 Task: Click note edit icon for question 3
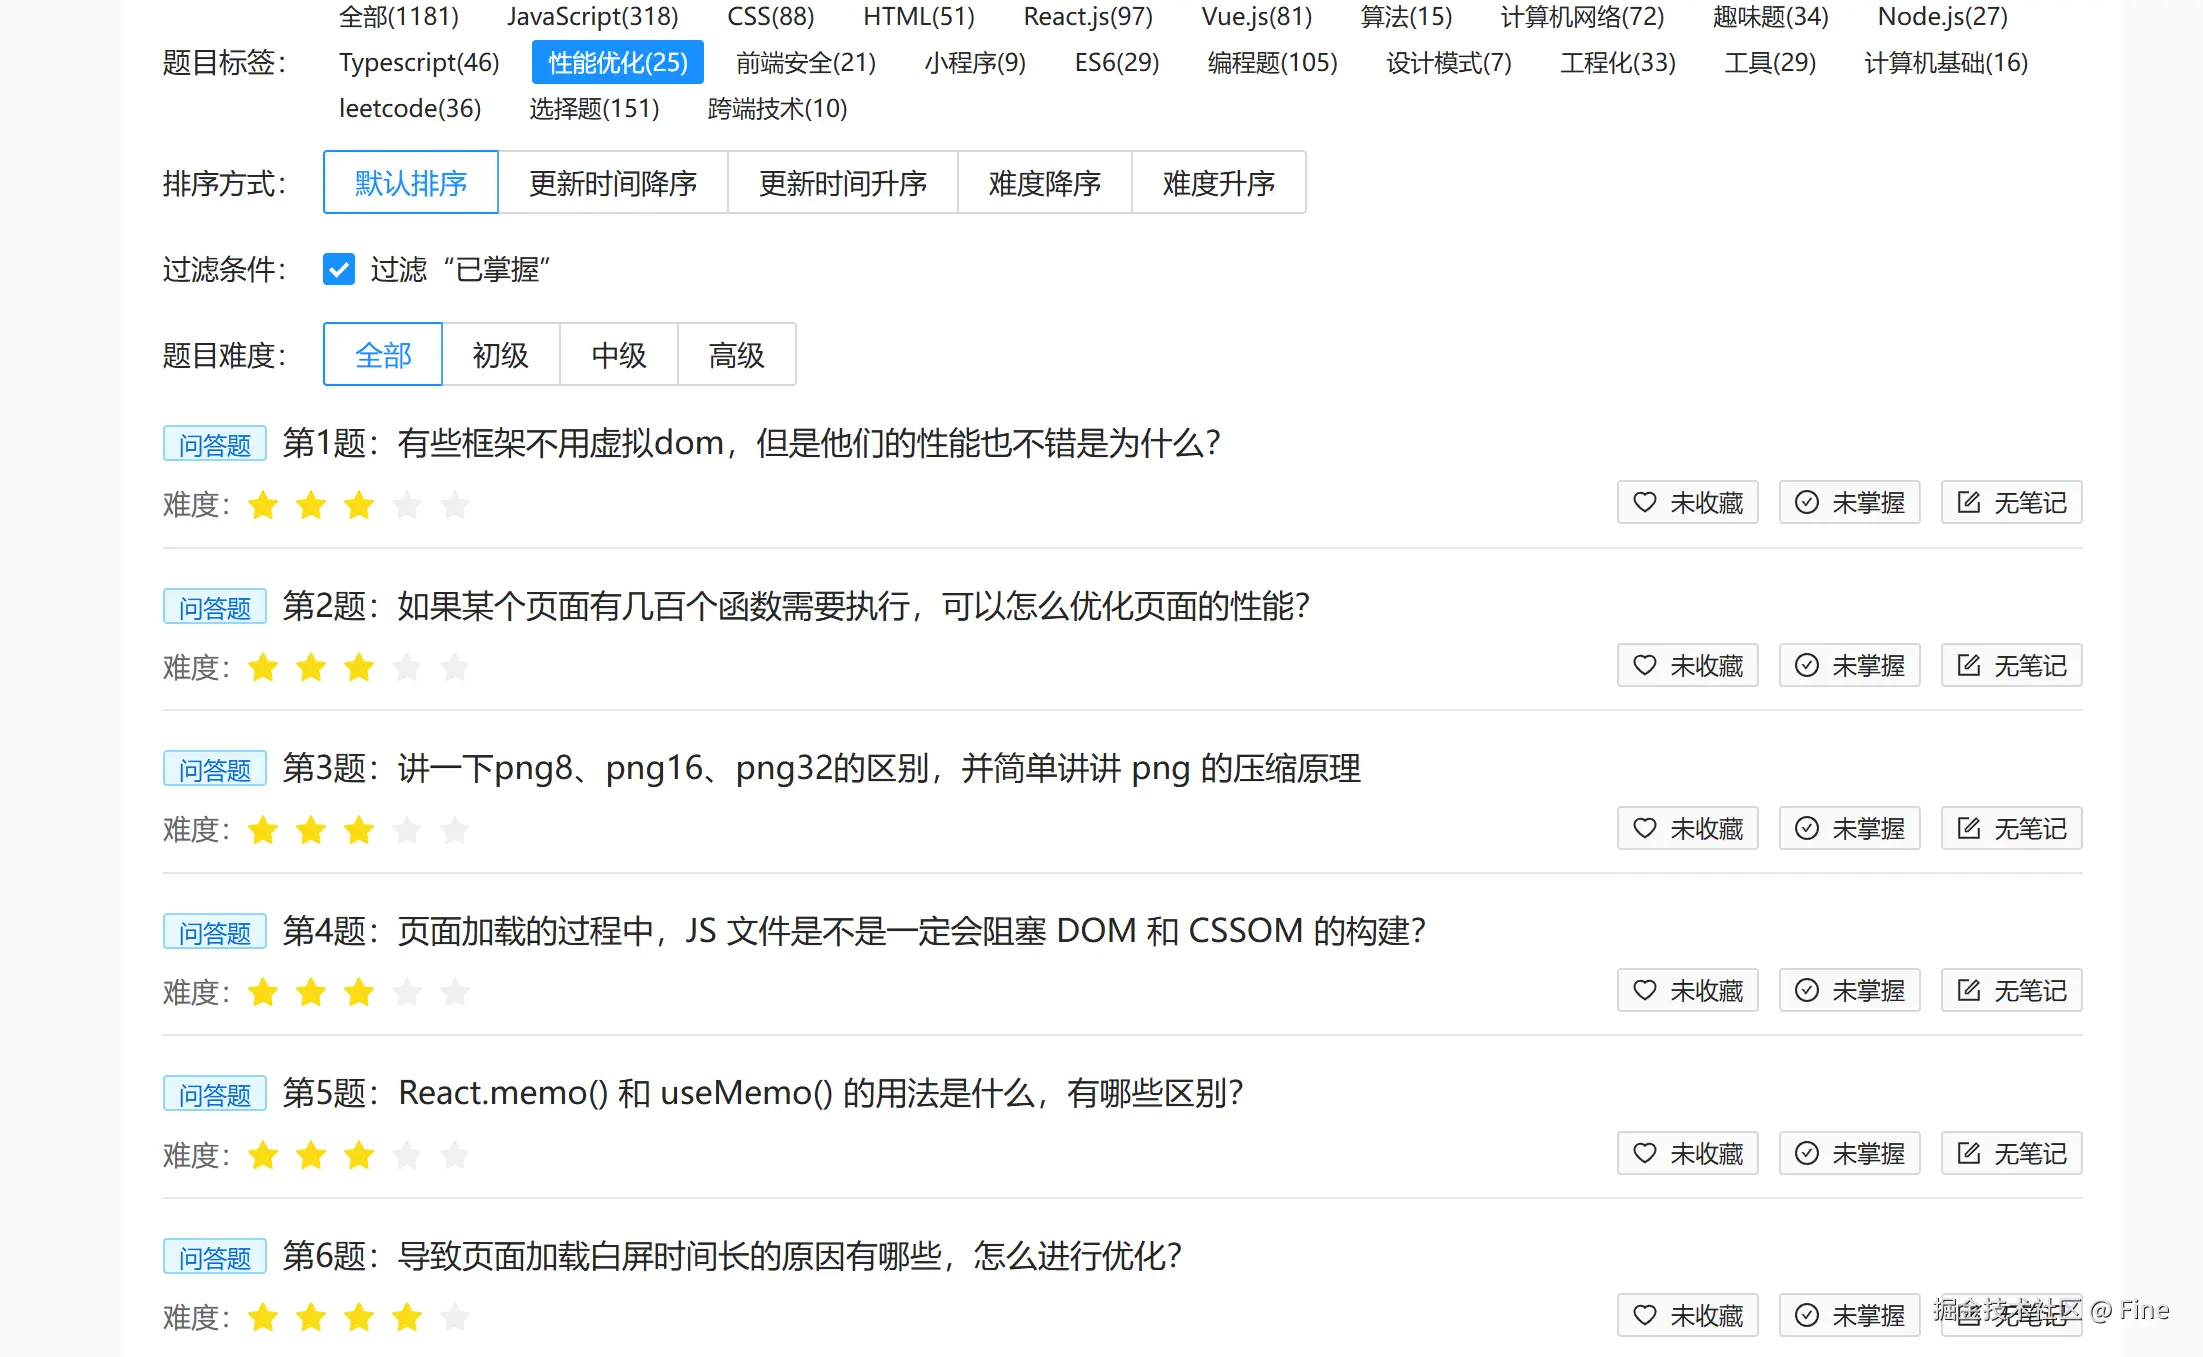(1968, 828)
